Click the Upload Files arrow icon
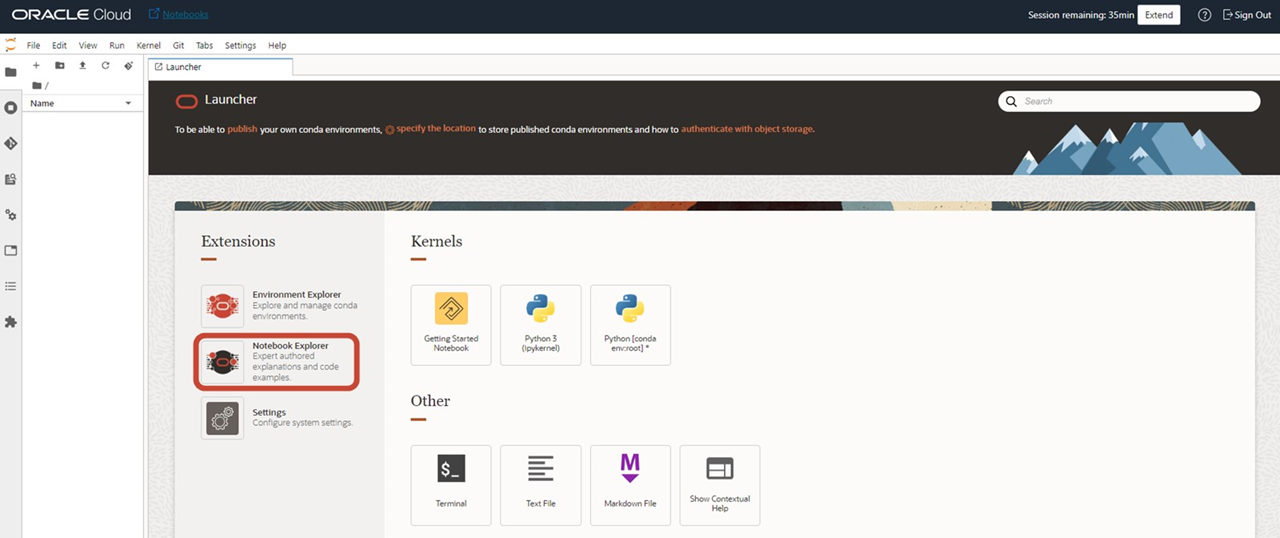 82,65
